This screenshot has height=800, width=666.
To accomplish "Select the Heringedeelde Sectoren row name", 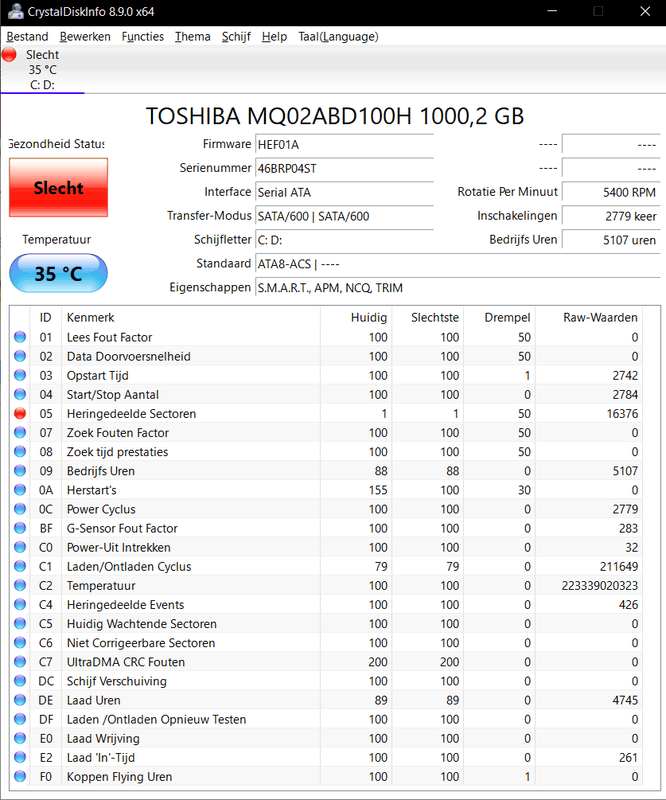I will [x=131, y=414].
